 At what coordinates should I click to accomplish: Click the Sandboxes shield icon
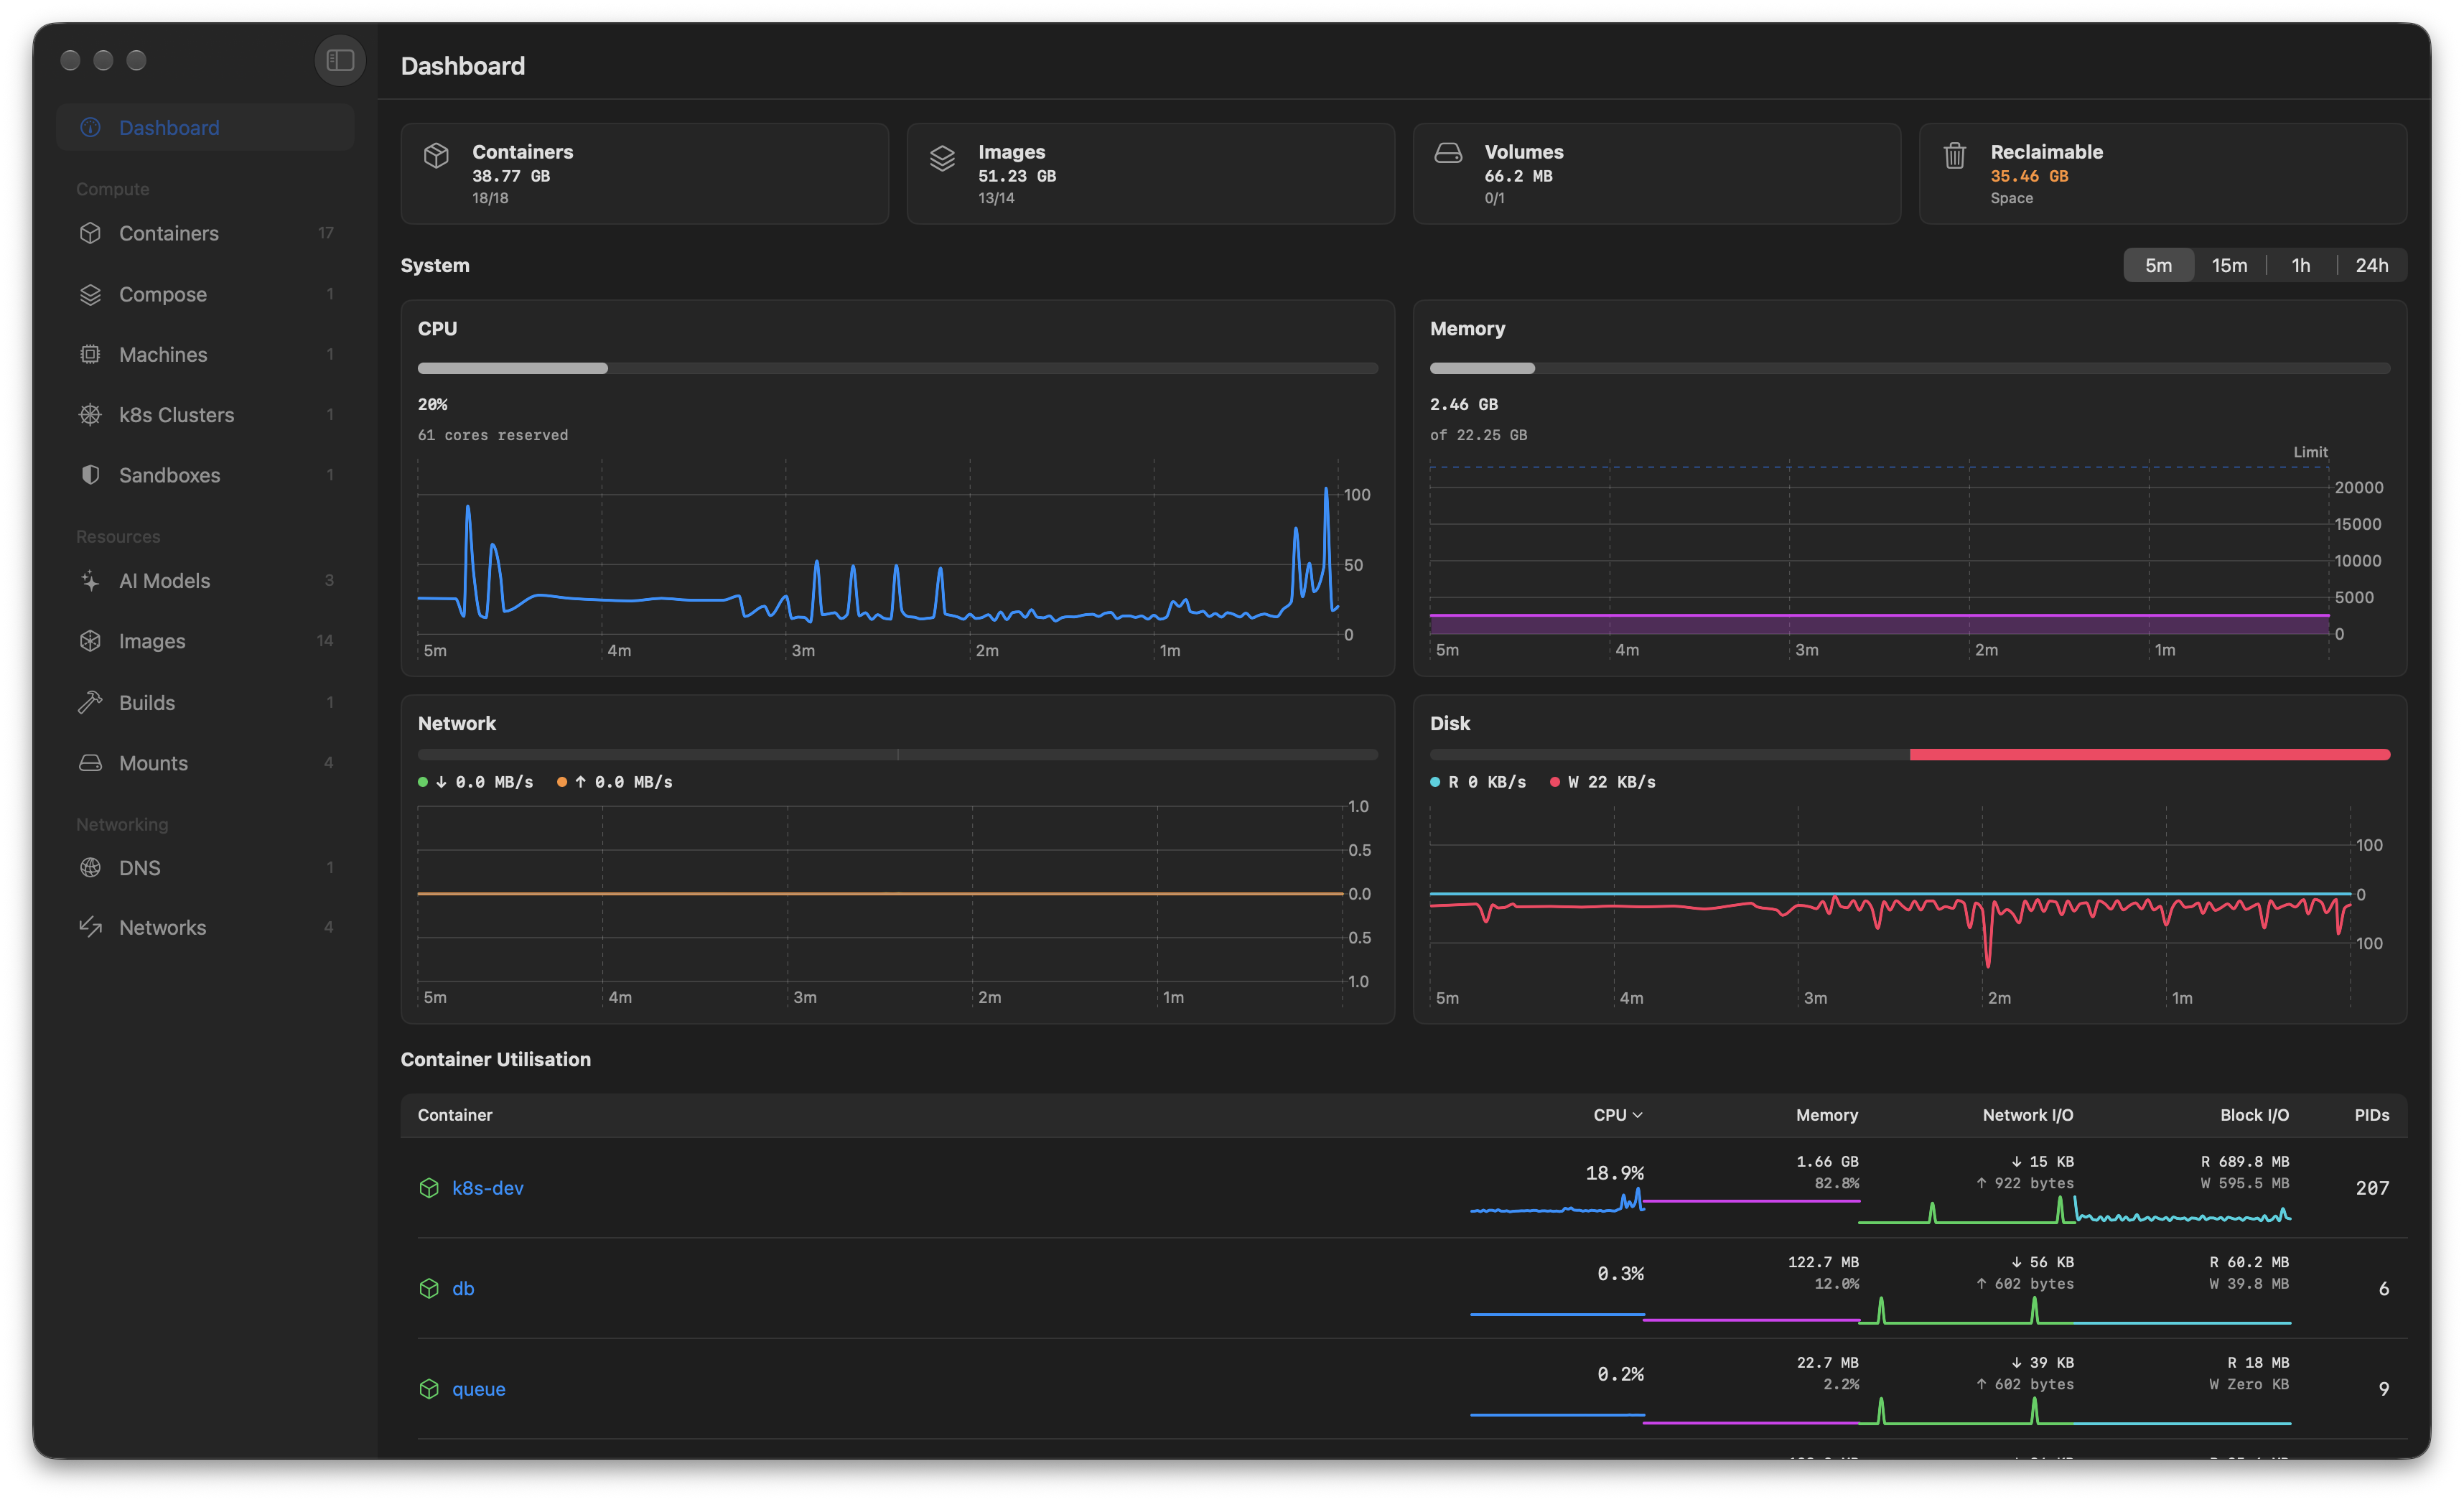(x=90, y=474)
